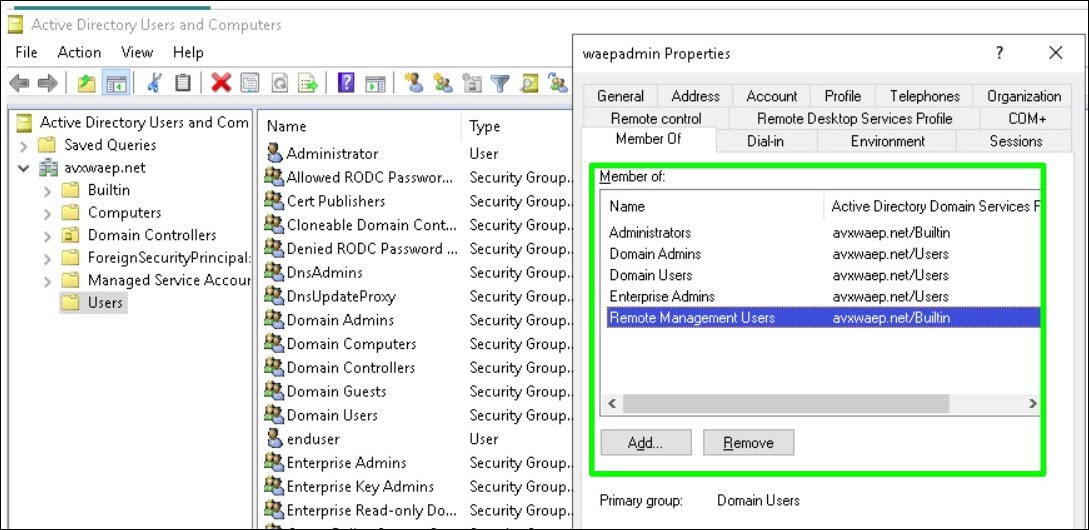Select Remote Management Users in Member of list

(x=823, y=318)
